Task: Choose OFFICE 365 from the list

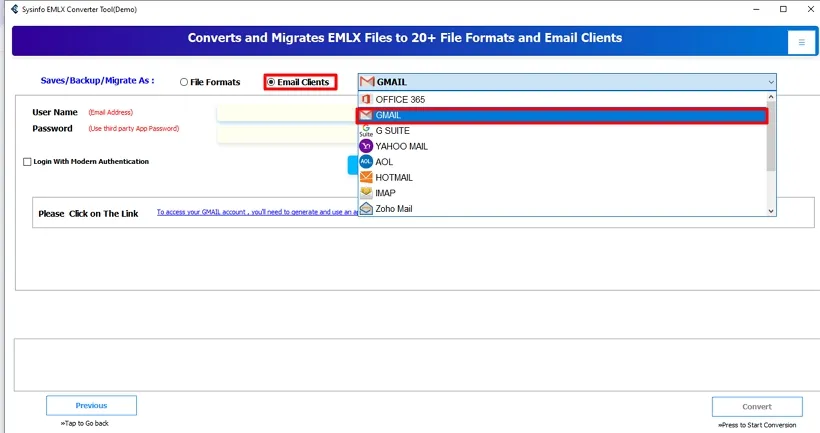Action: [562, 99]
